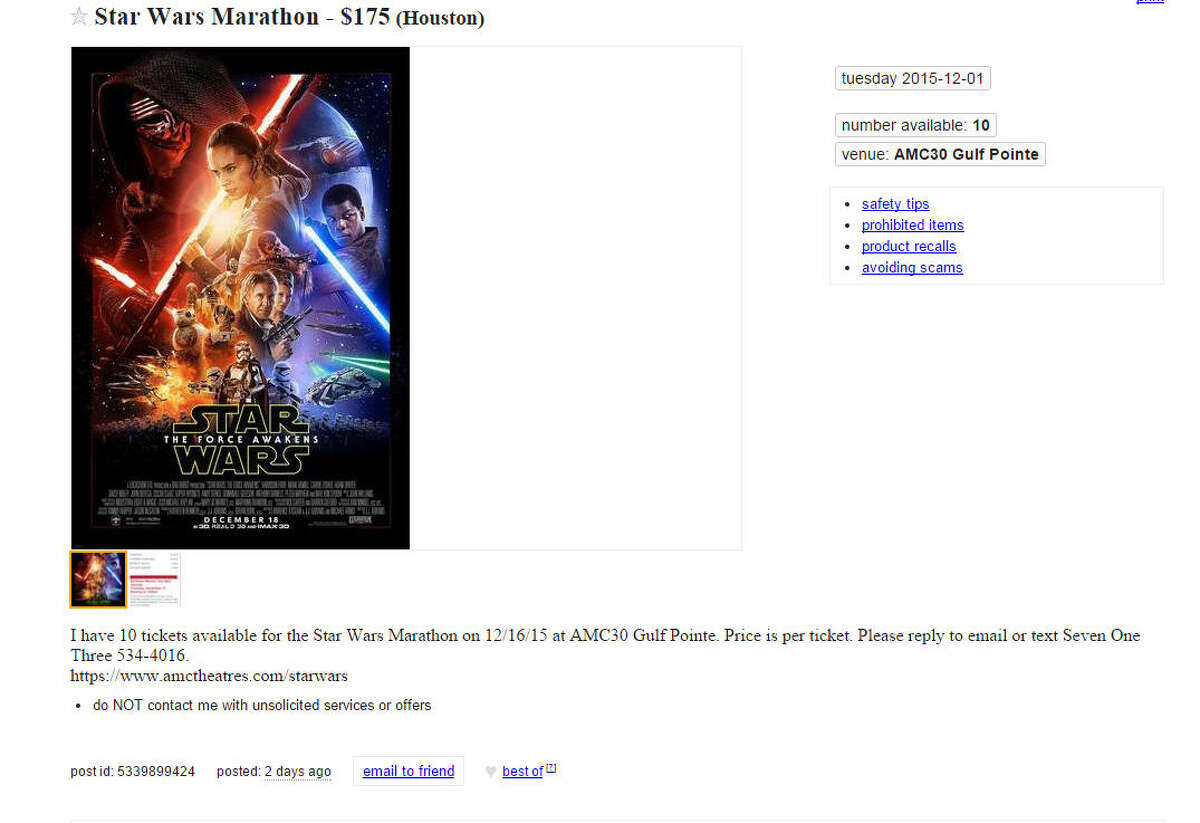Click the tuesday 2015-12-01 date tag
This screenshot has width=1200, height=823.
913,79
